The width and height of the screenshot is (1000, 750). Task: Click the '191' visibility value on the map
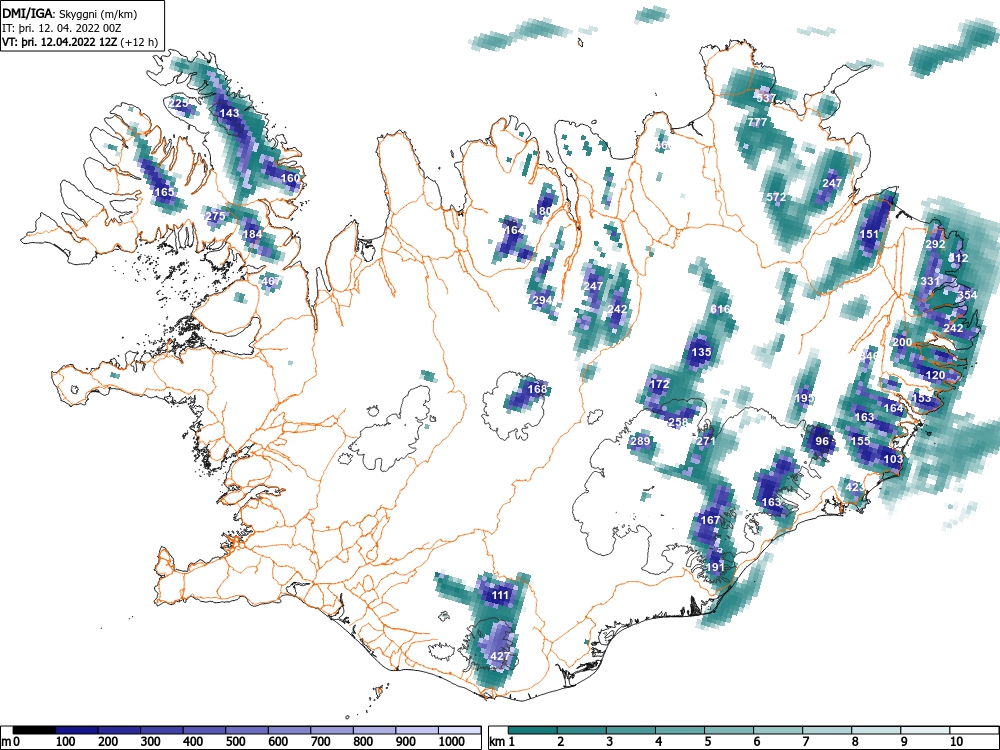pyautogui.click(x=716, y=567)
